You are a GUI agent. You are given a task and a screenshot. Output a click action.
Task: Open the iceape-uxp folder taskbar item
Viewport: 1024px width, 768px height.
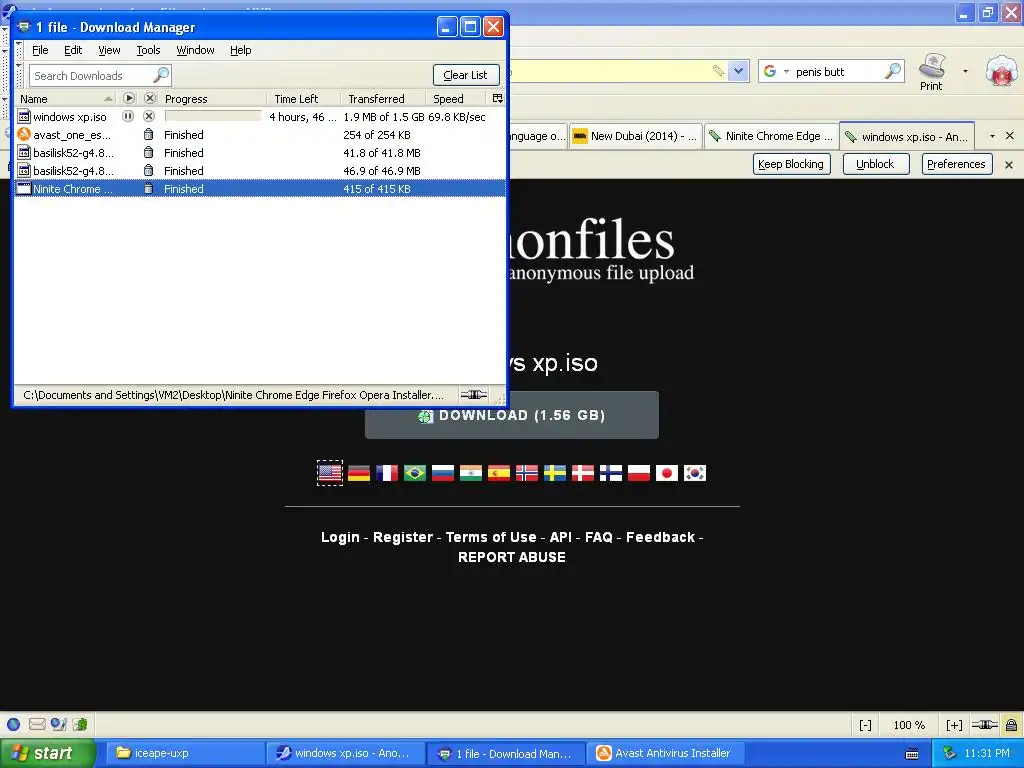[184, 753]
